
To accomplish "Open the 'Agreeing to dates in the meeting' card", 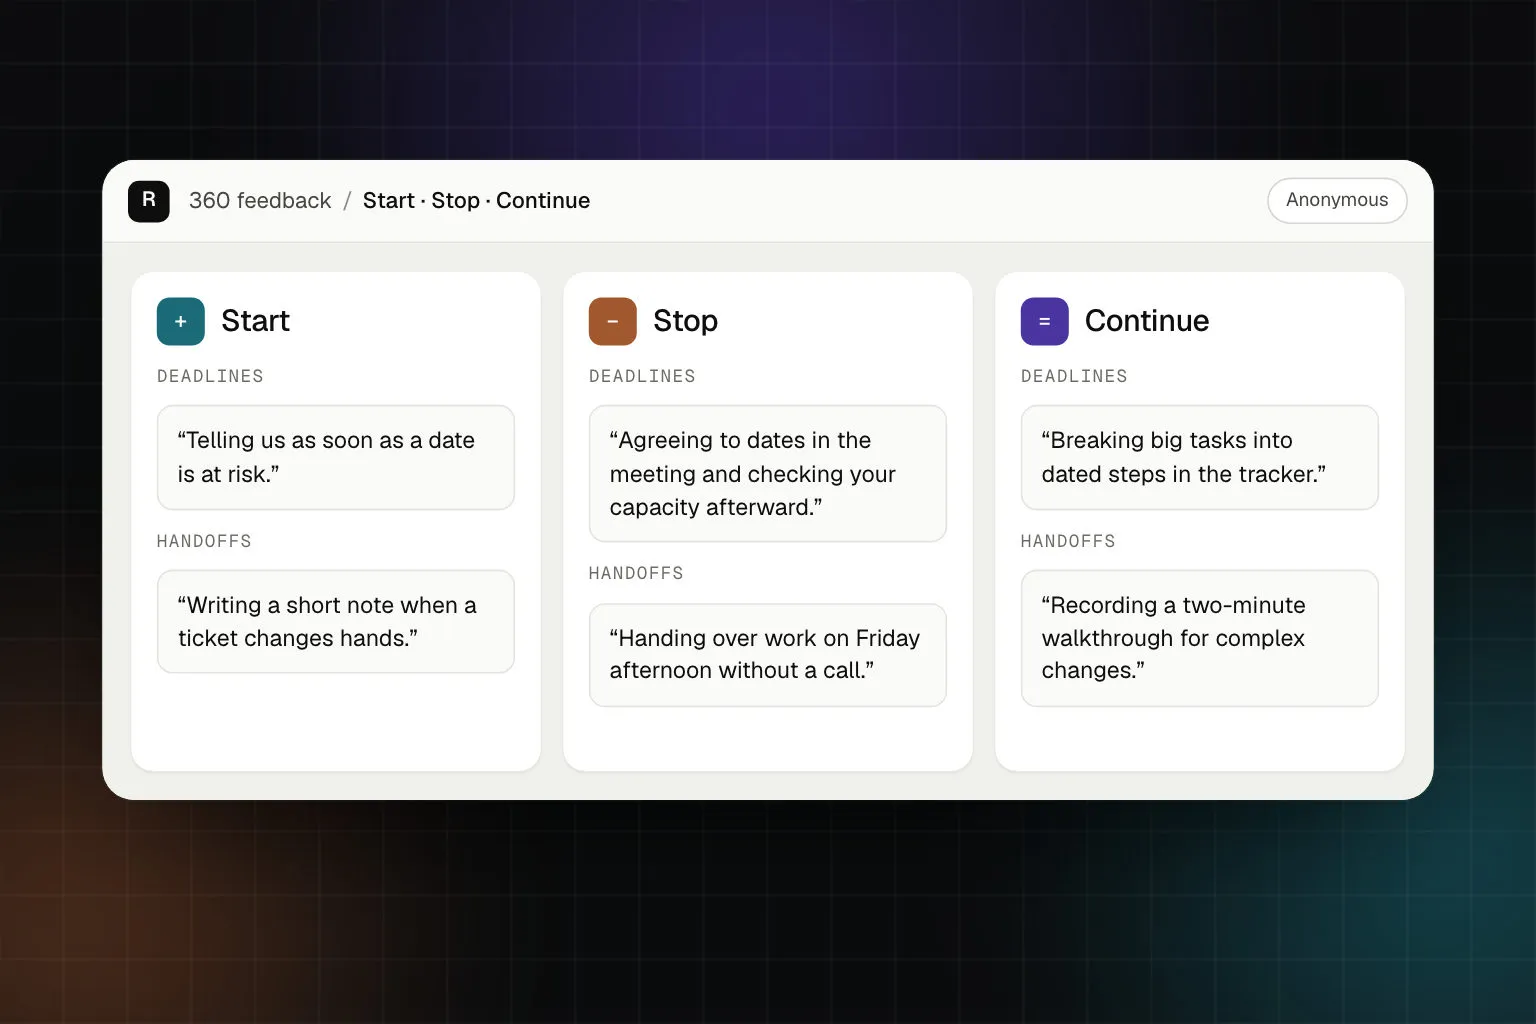I will pos(768,473).
